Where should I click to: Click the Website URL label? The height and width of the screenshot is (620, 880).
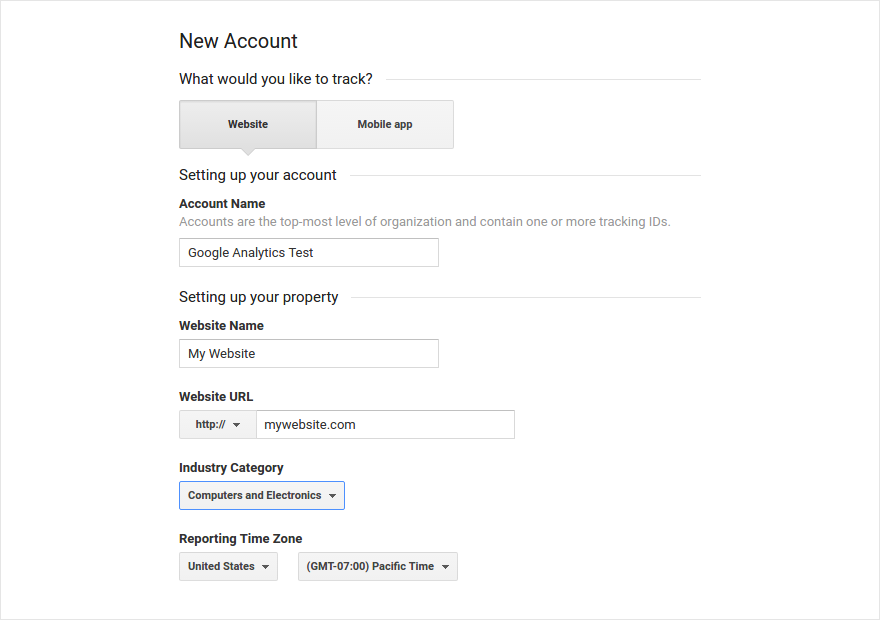[216, 397]
